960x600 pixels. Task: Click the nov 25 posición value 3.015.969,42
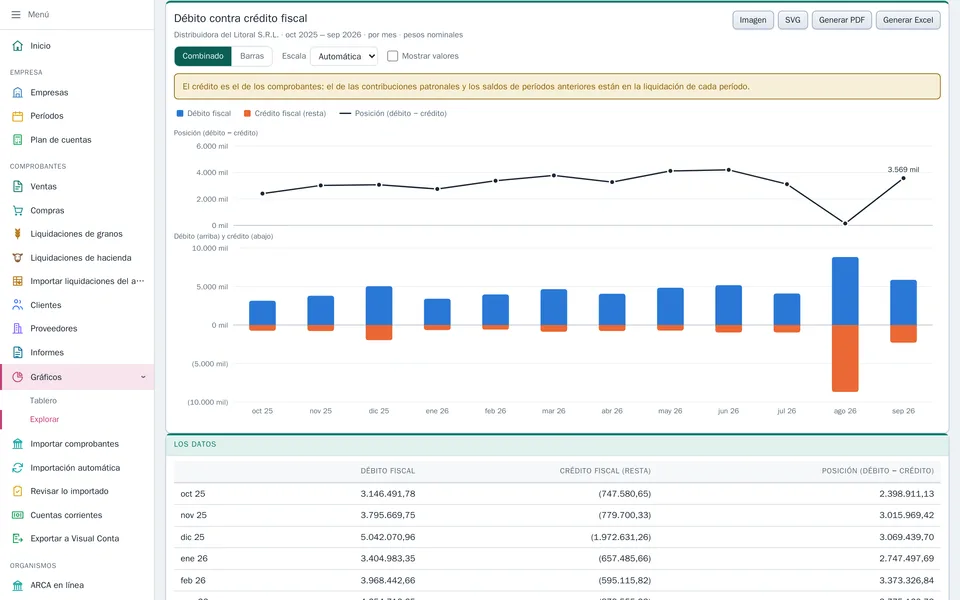coord(907,515)
